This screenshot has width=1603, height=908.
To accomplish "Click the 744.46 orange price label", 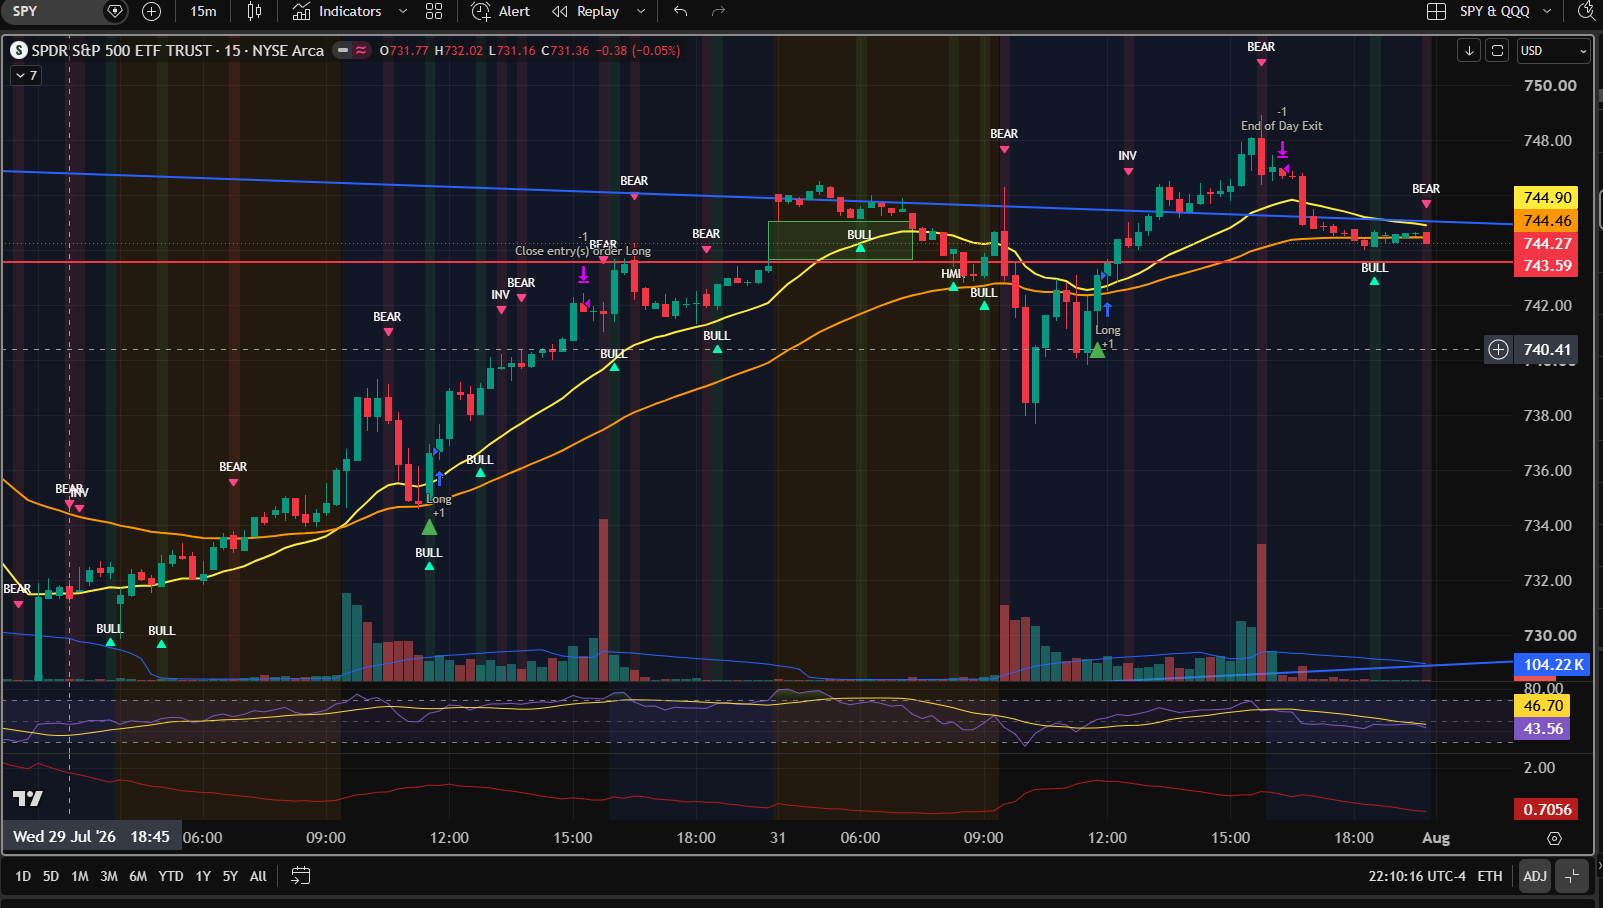I will pos(1547,220).
